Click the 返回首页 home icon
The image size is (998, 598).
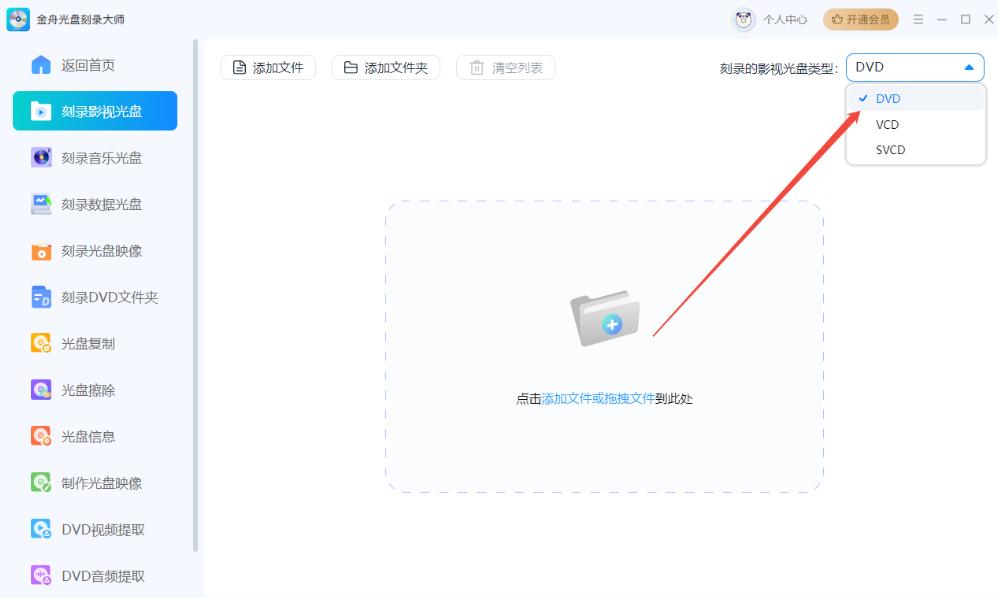(x=41, y=65)
